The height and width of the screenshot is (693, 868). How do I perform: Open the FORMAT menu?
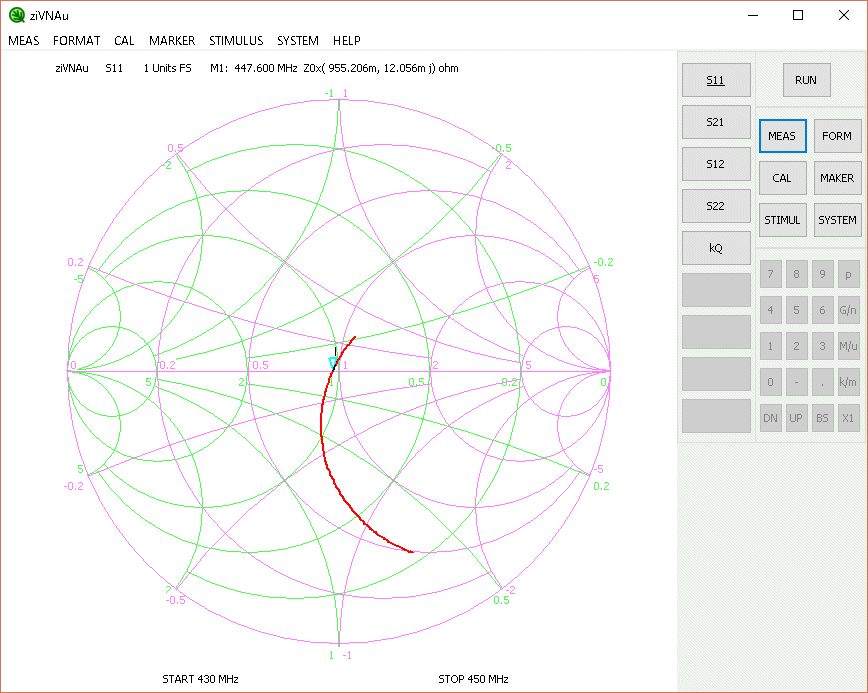76,40
